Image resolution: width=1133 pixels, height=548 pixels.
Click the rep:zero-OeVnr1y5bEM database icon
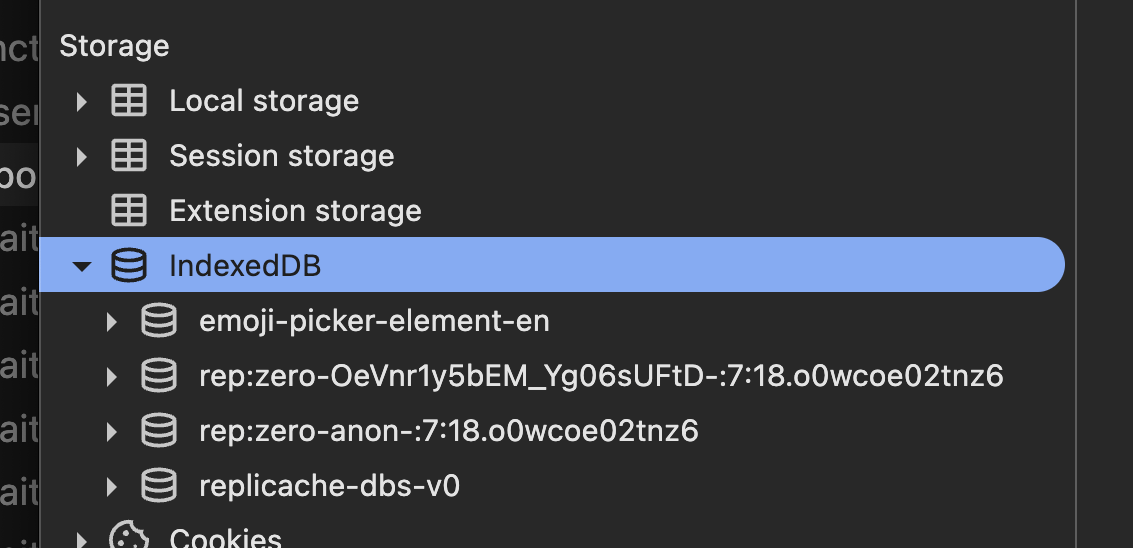(158, 376)
